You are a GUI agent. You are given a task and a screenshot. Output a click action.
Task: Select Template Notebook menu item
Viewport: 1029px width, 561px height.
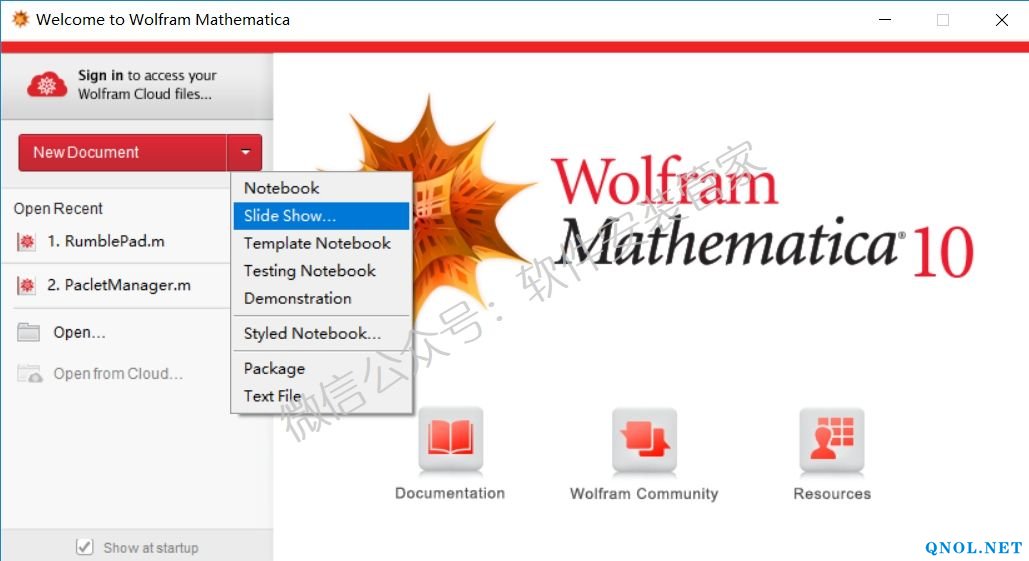(317, 243)
